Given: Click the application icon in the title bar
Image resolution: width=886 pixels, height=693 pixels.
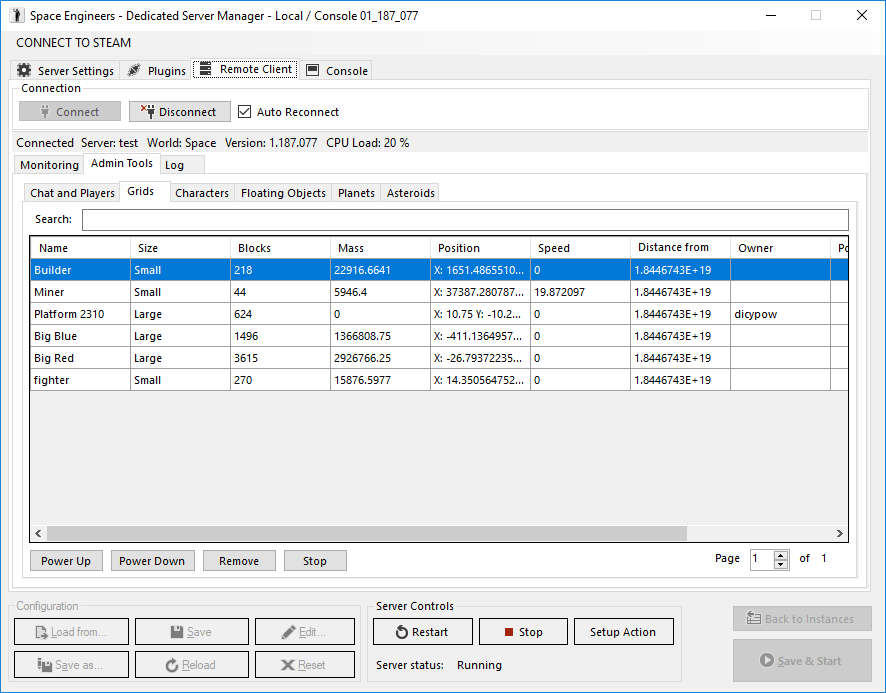Looking at the screenshot, I should pos(18,15).
